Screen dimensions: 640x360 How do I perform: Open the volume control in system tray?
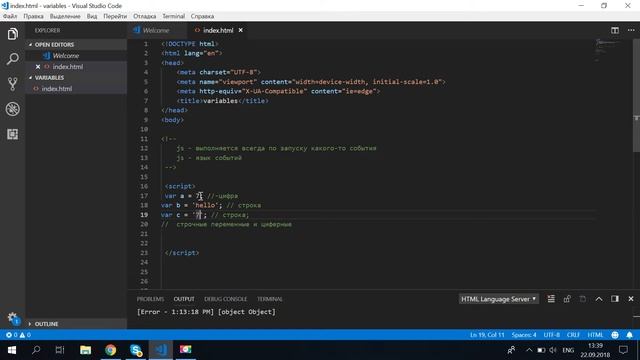(x=553, y=350)
